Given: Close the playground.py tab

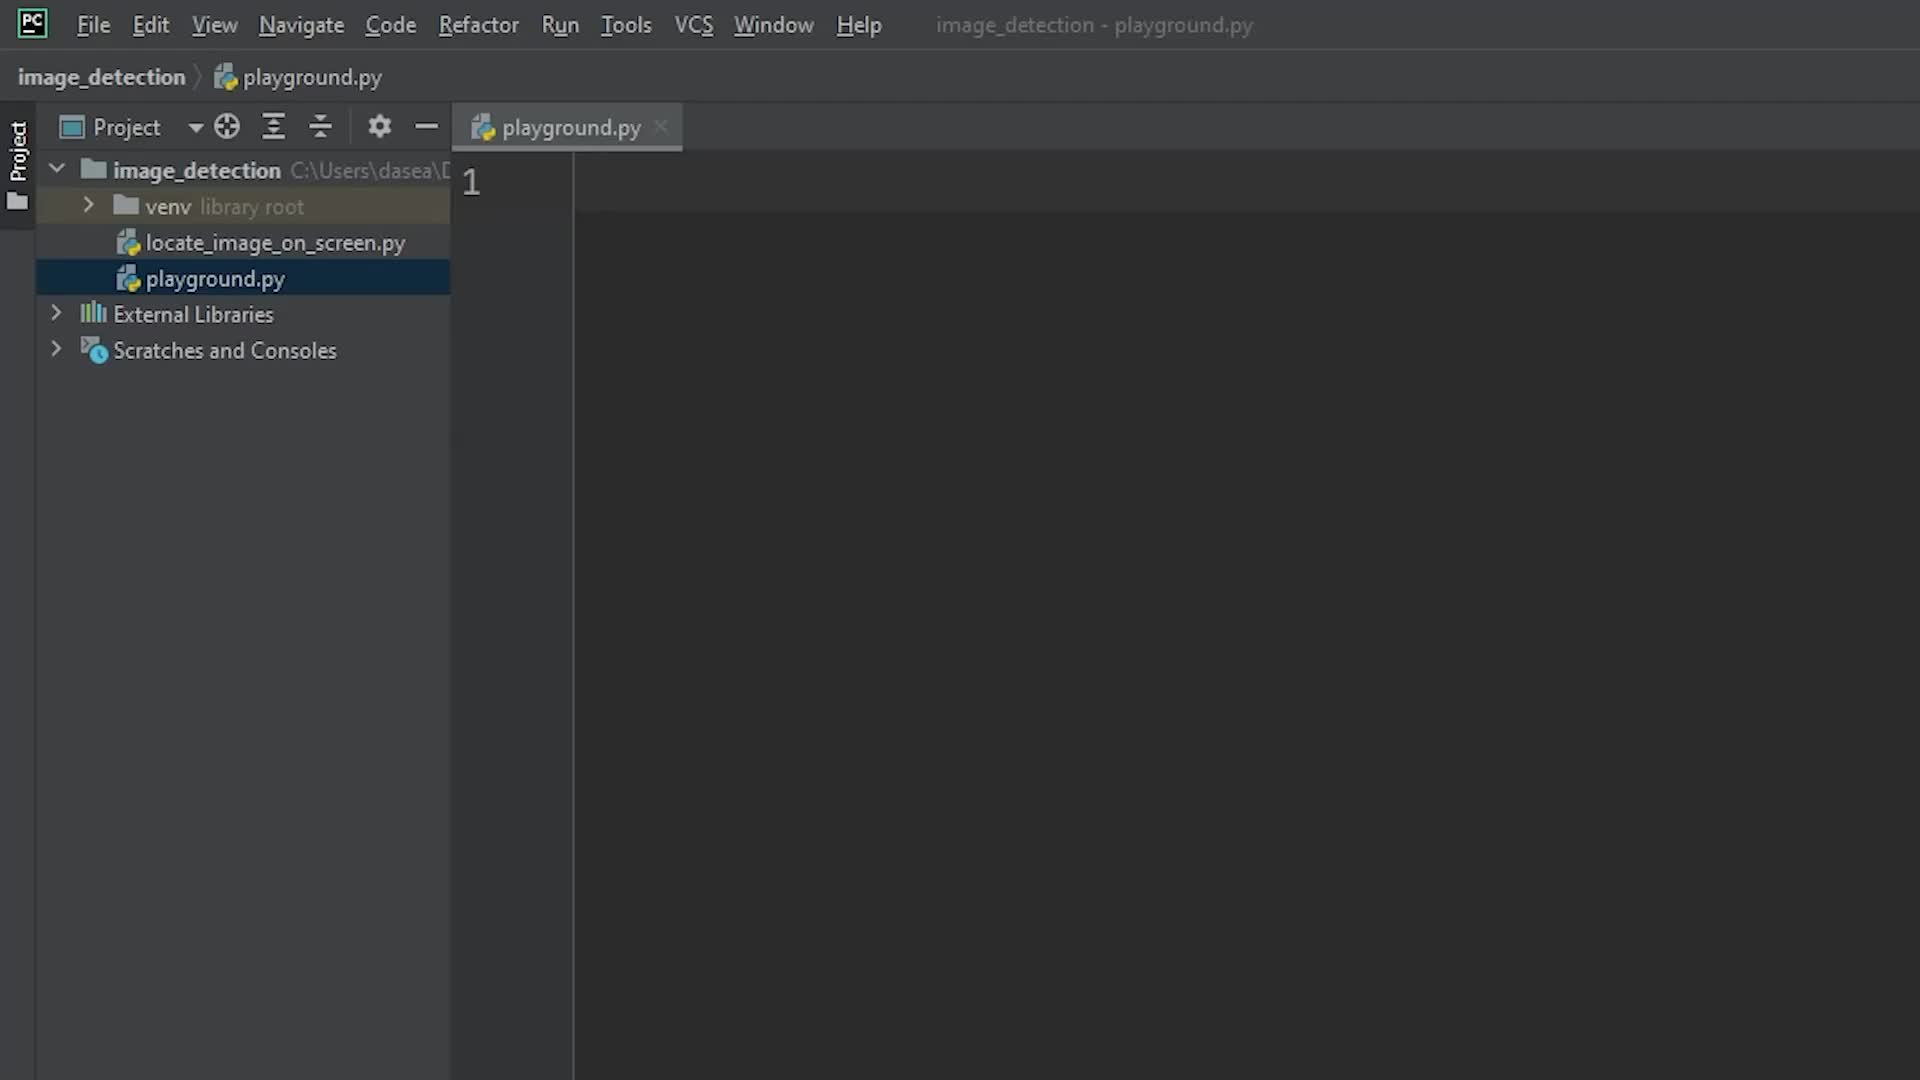Looking at the screenshot, I should click(661, 127).
